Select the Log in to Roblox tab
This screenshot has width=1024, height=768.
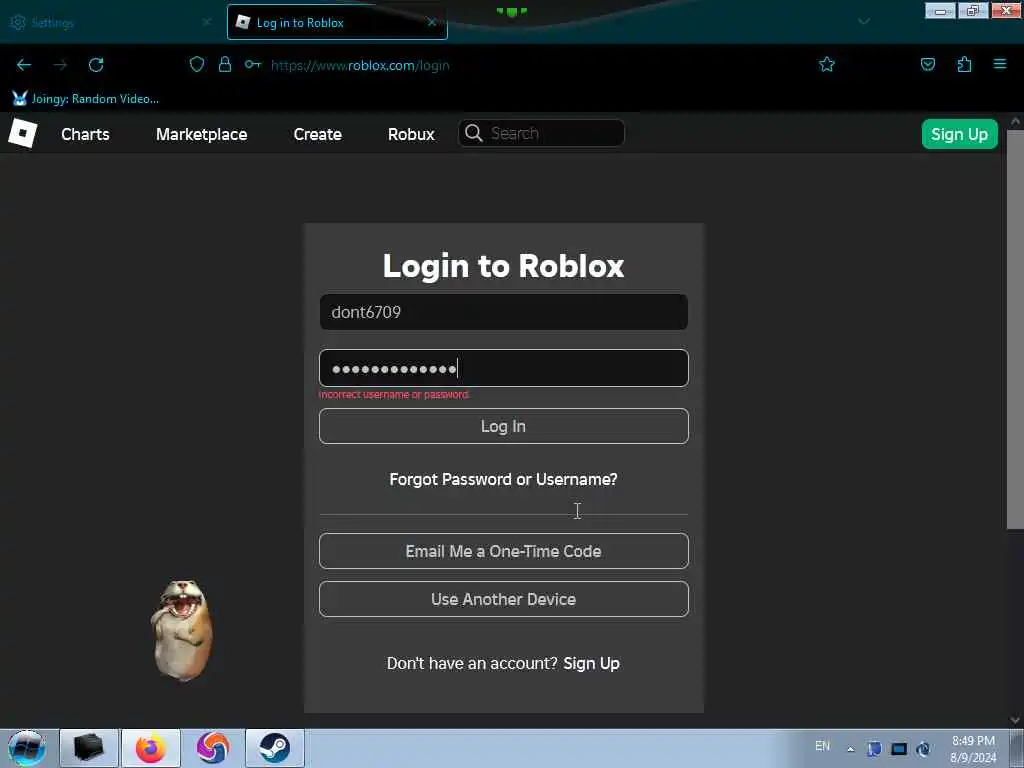pos(337,22)
